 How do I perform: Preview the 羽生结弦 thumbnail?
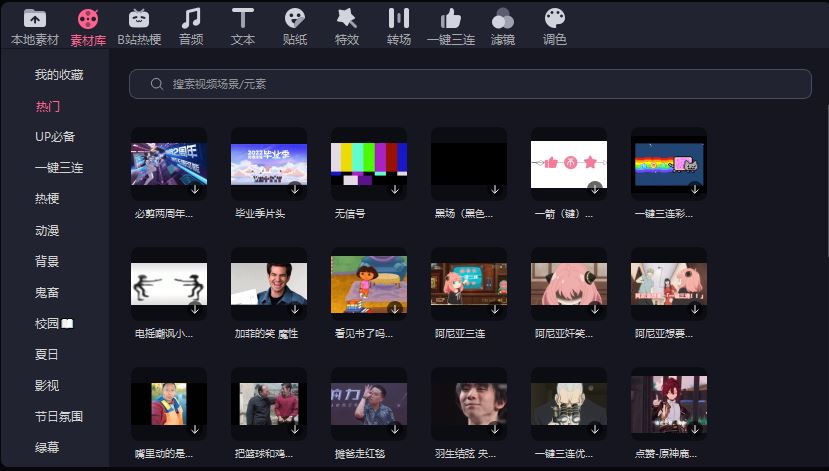point(469,404)
